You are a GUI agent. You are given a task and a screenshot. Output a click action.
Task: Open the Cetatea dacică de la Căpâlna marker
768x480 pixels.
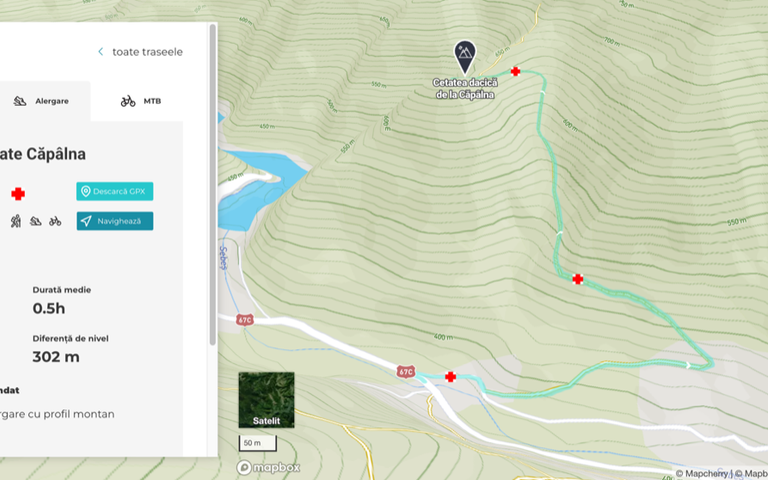coord(465,57)
